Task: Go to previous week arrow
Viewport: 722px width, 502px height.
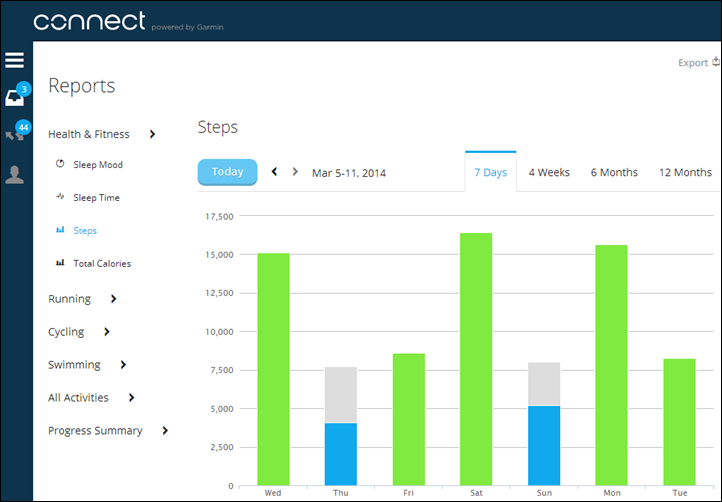Action: point(275,172)
